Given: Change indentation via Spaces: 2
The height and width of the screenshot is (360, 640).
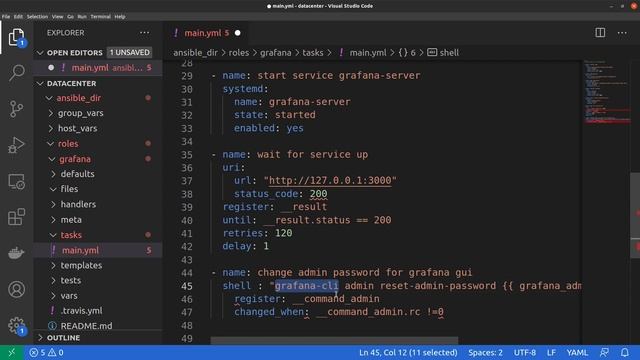Looking at the screenshot, I should [485, 352].
